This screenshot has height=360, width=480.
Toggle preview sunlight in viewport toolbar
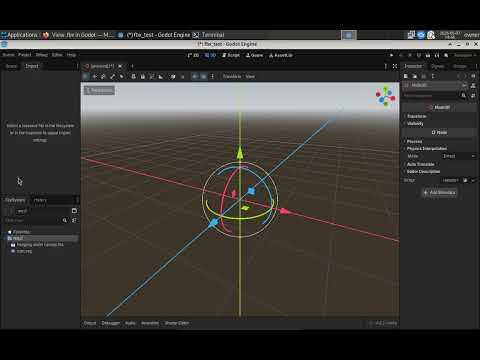pos(195,76)
